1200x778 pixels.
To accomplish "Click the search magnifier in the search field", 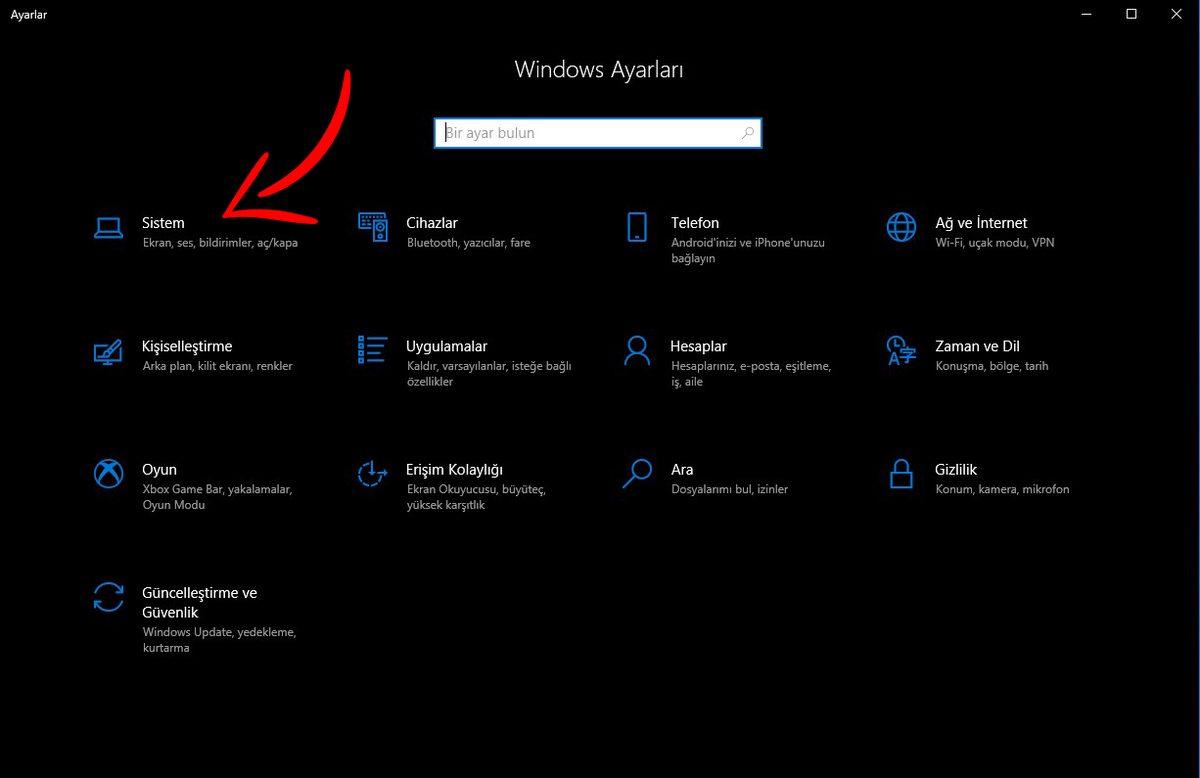I will coord(748,132).
